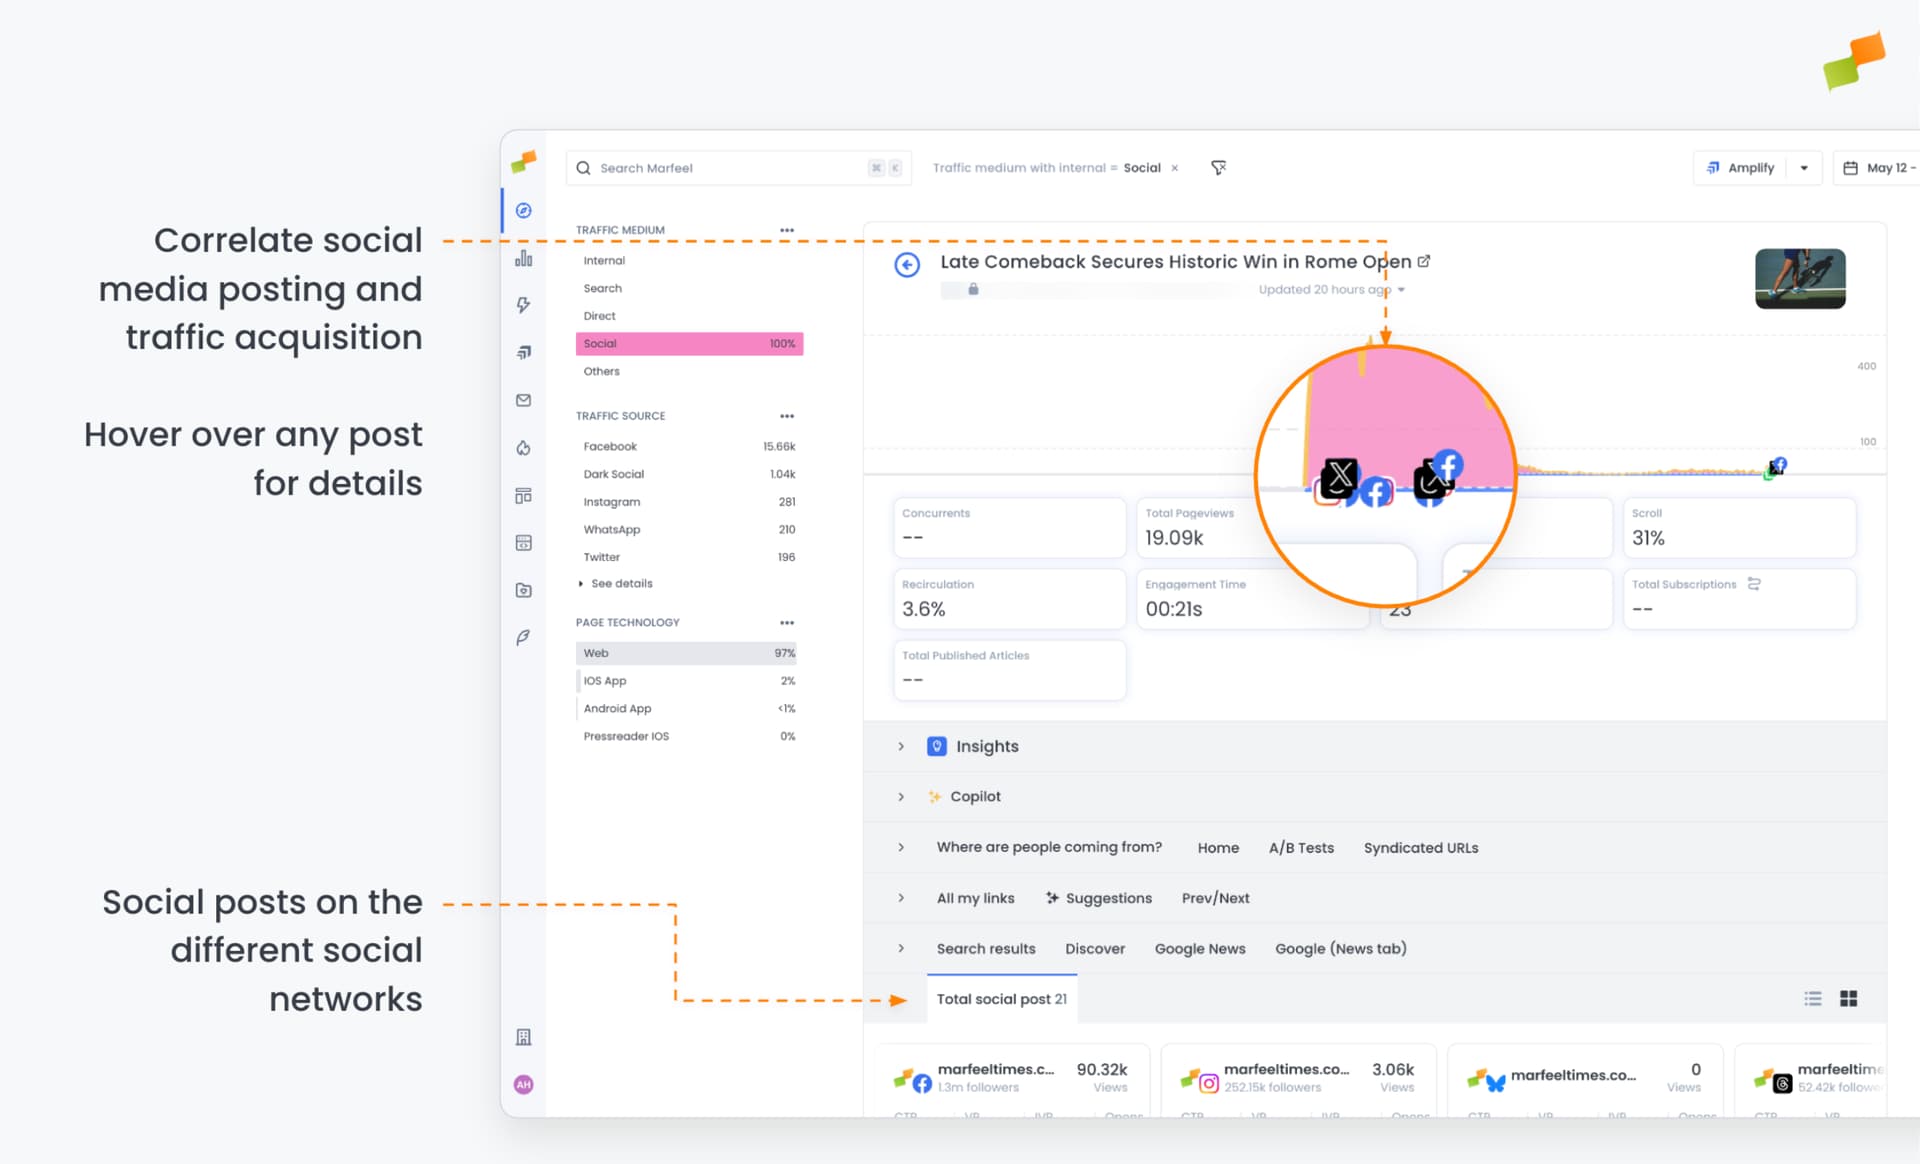Viewport: 1920px width, 1164px height.
Task: Open the flame sidebar icon
Action: click(x=523, y=448)
